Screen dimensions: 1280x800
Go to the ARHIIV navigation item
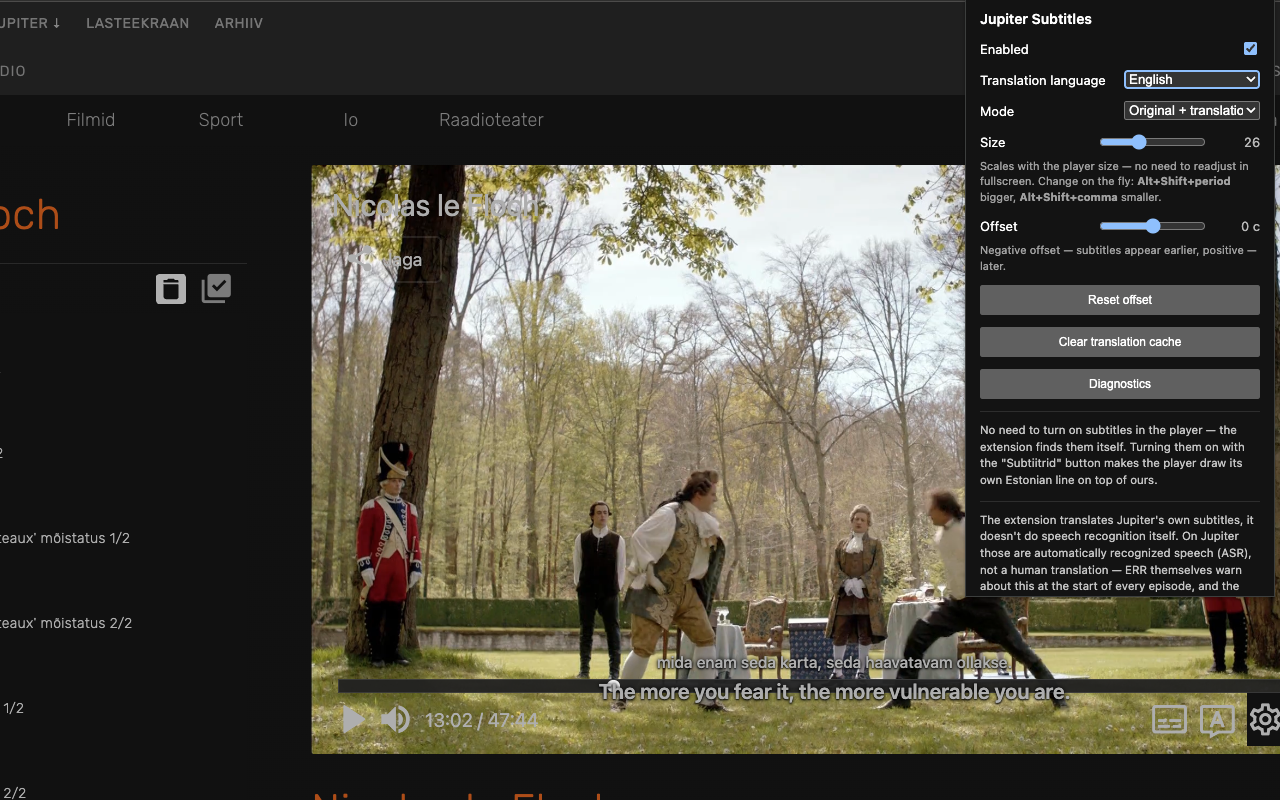tap(239, 23)
